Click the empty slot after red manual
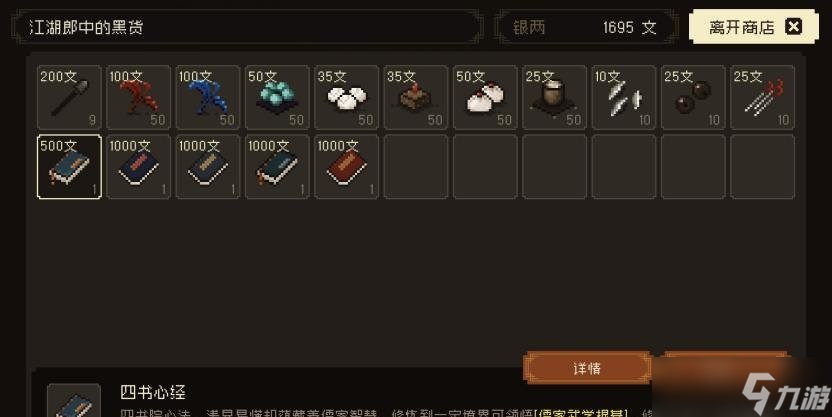832x417 pixels. [x=416, y=167]
